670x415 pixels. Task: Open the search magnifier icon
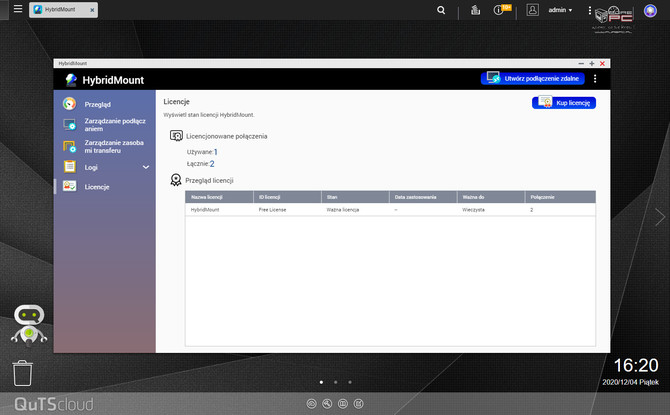pyautogui.click(x=441, y=10)
